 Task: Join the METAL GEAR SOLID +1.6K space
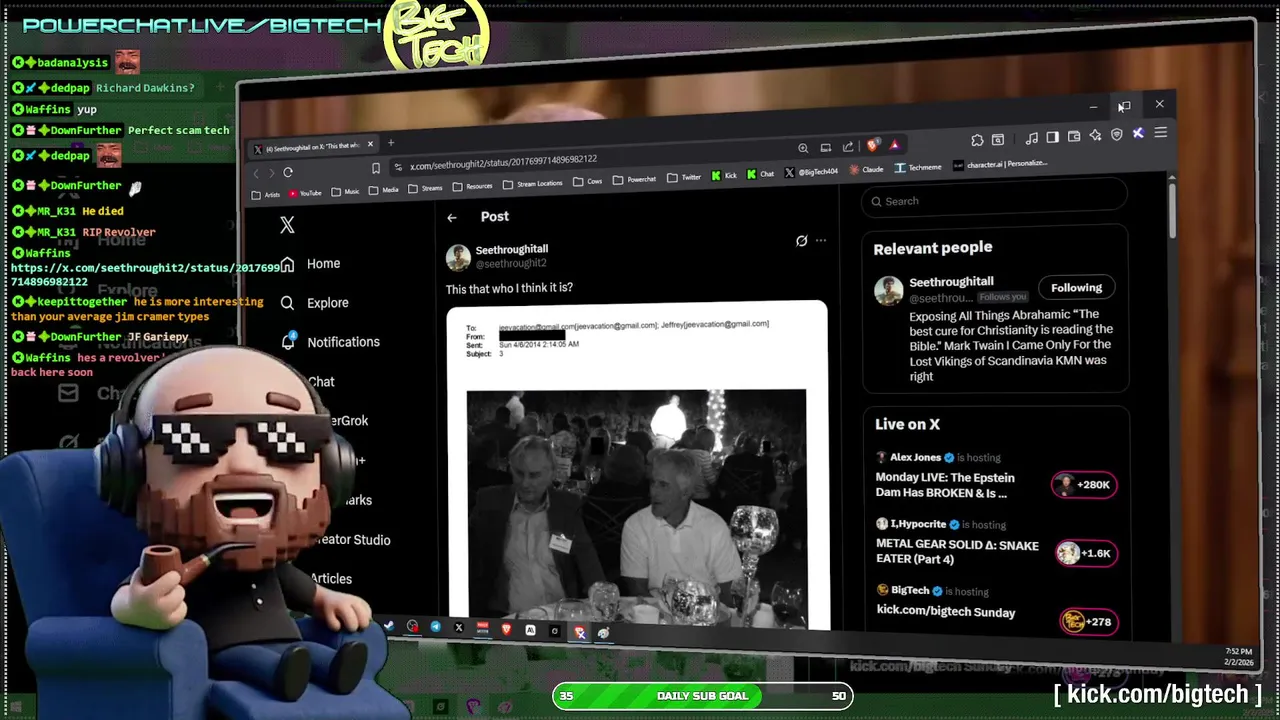coord(1086,553)
